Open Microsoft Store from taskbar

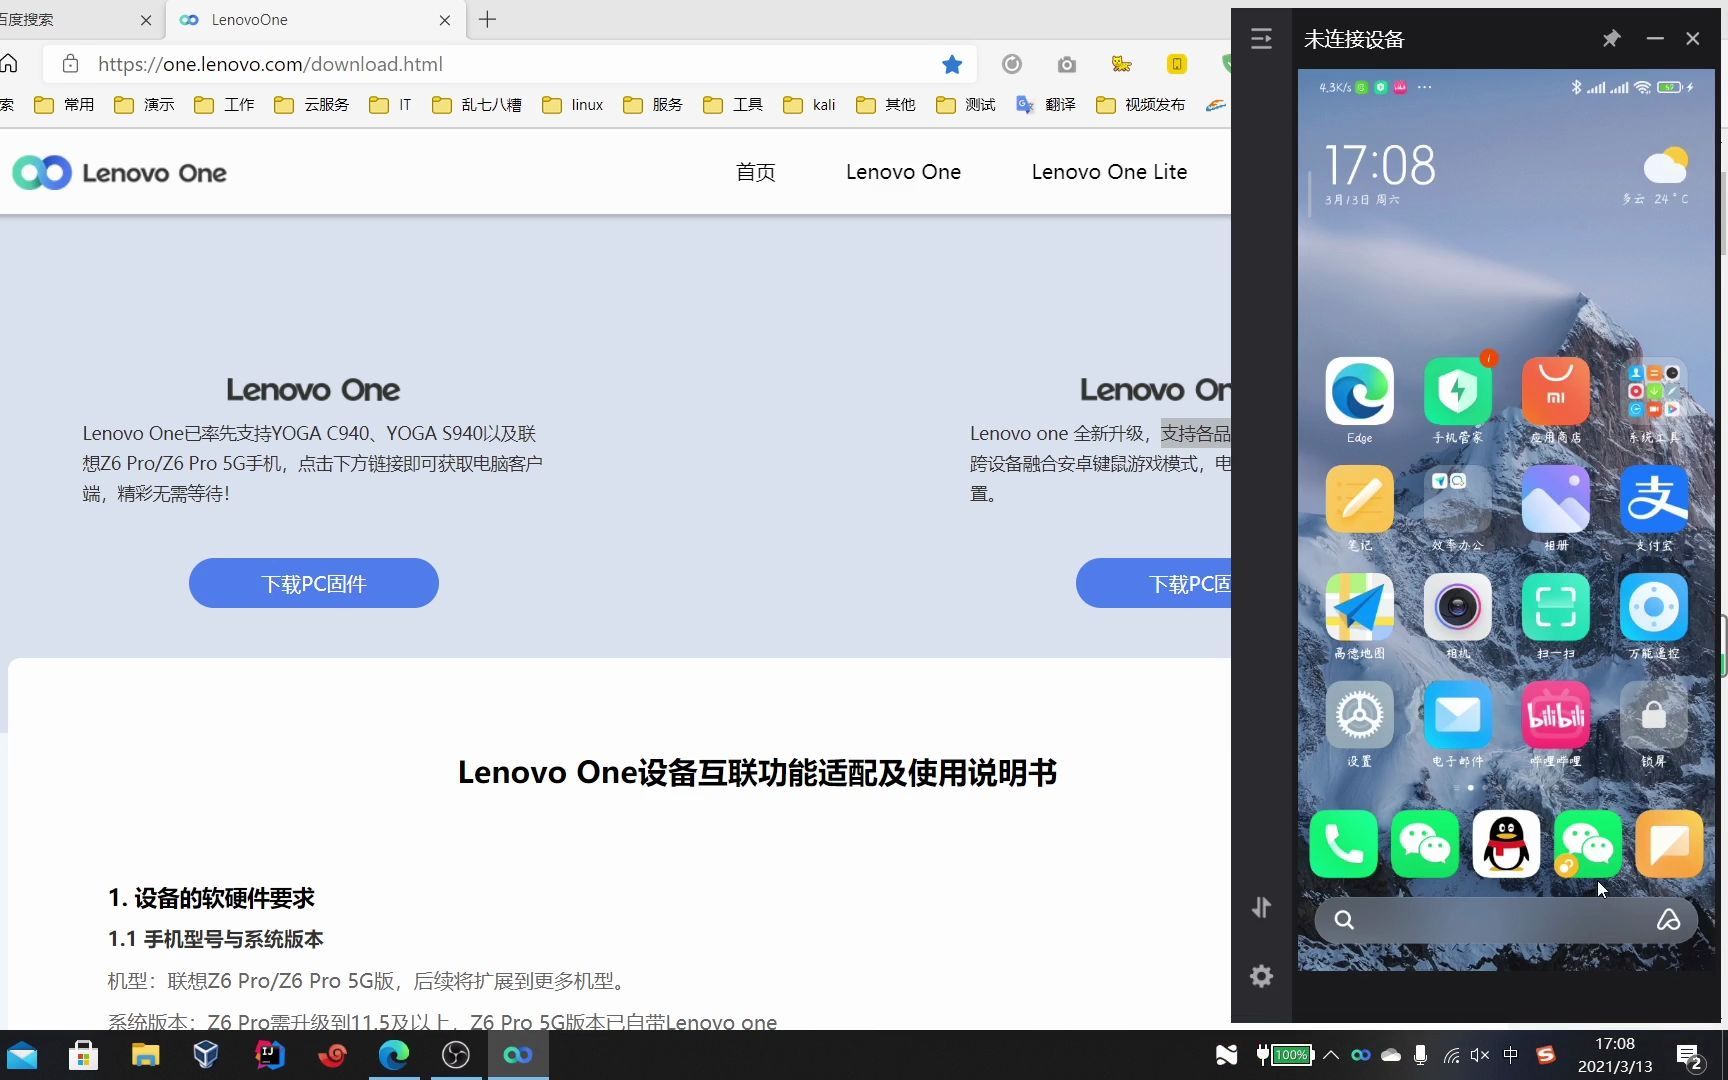tap(83, 1055)
